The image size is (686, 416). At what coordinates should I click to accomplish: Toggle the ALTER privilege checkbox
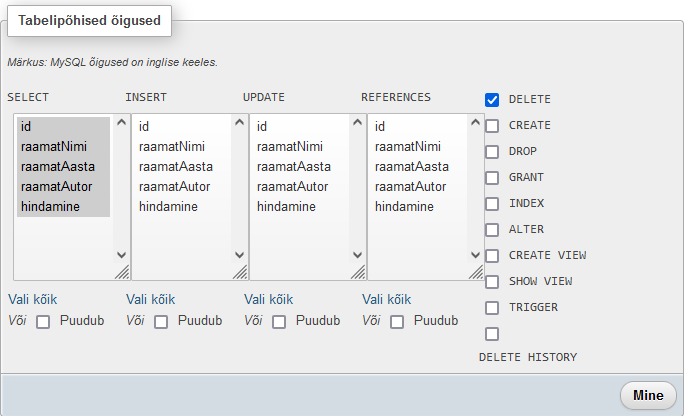click(x=493, y=230)
